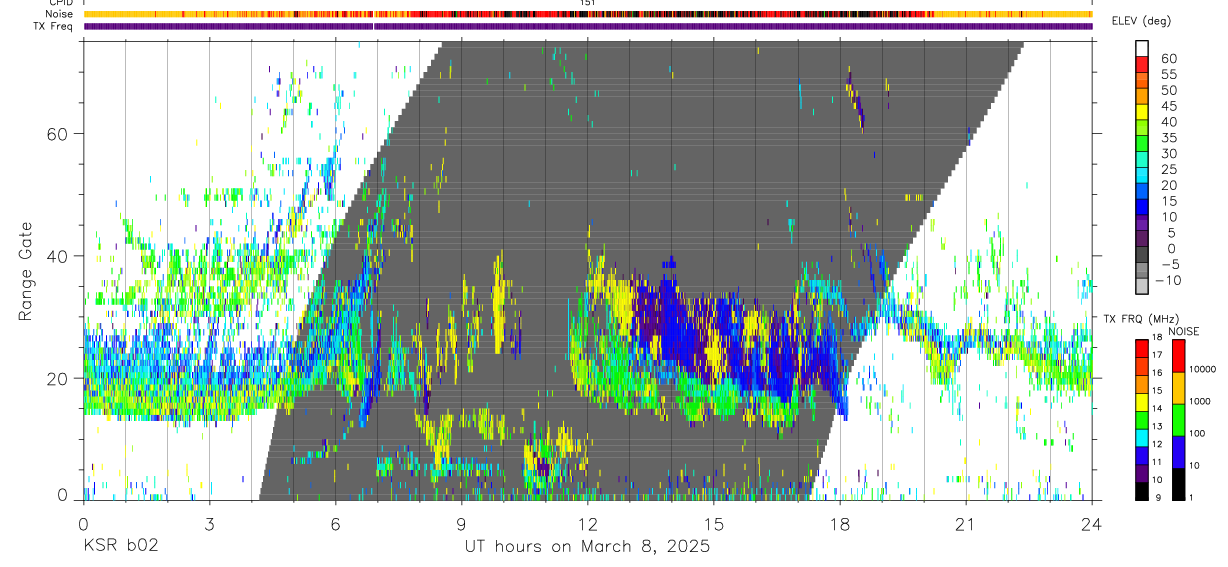
Task: Click the '25' elevation scale label
Action: [1167, 169]
